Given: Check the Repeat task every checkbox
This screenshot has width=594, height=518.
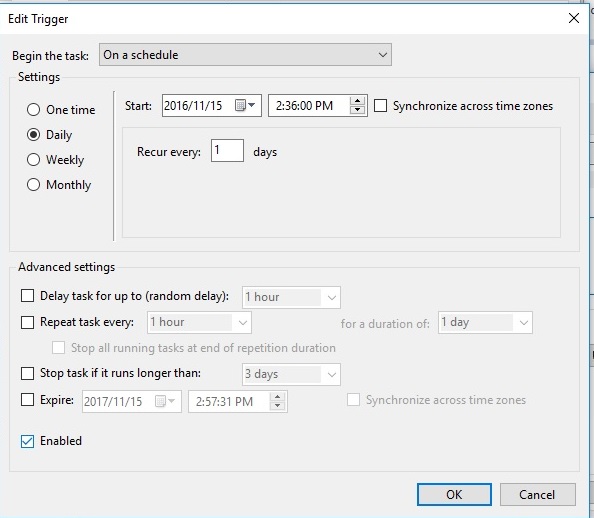Looking at the screenshot, I should click(x=27, y=322).
